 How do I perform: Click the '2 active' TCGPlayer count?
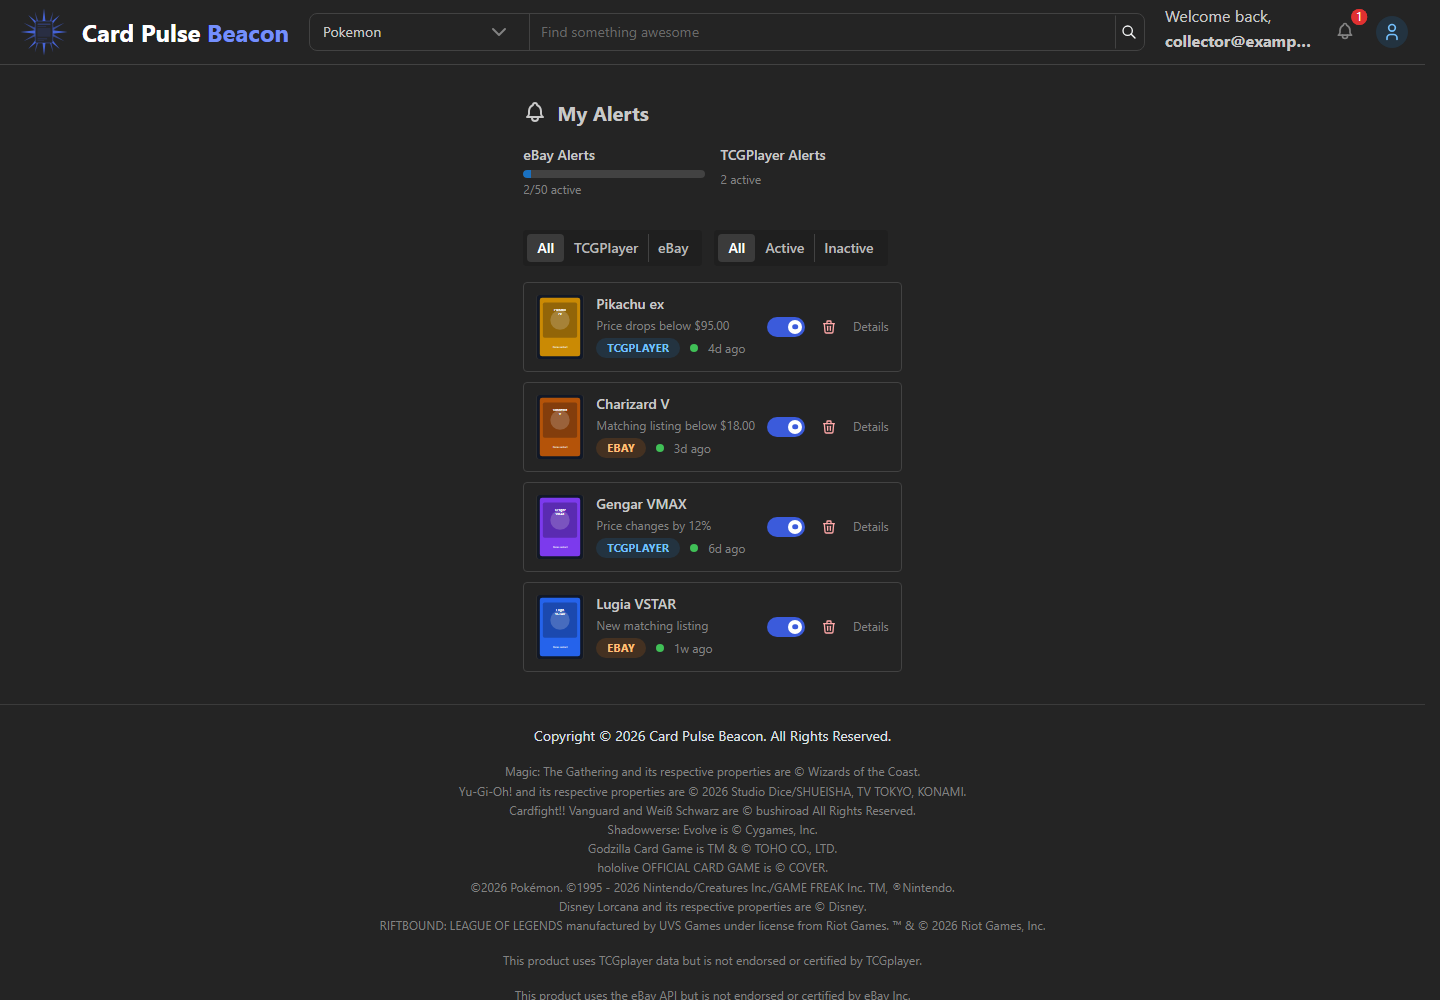click(x=741, y=180)
